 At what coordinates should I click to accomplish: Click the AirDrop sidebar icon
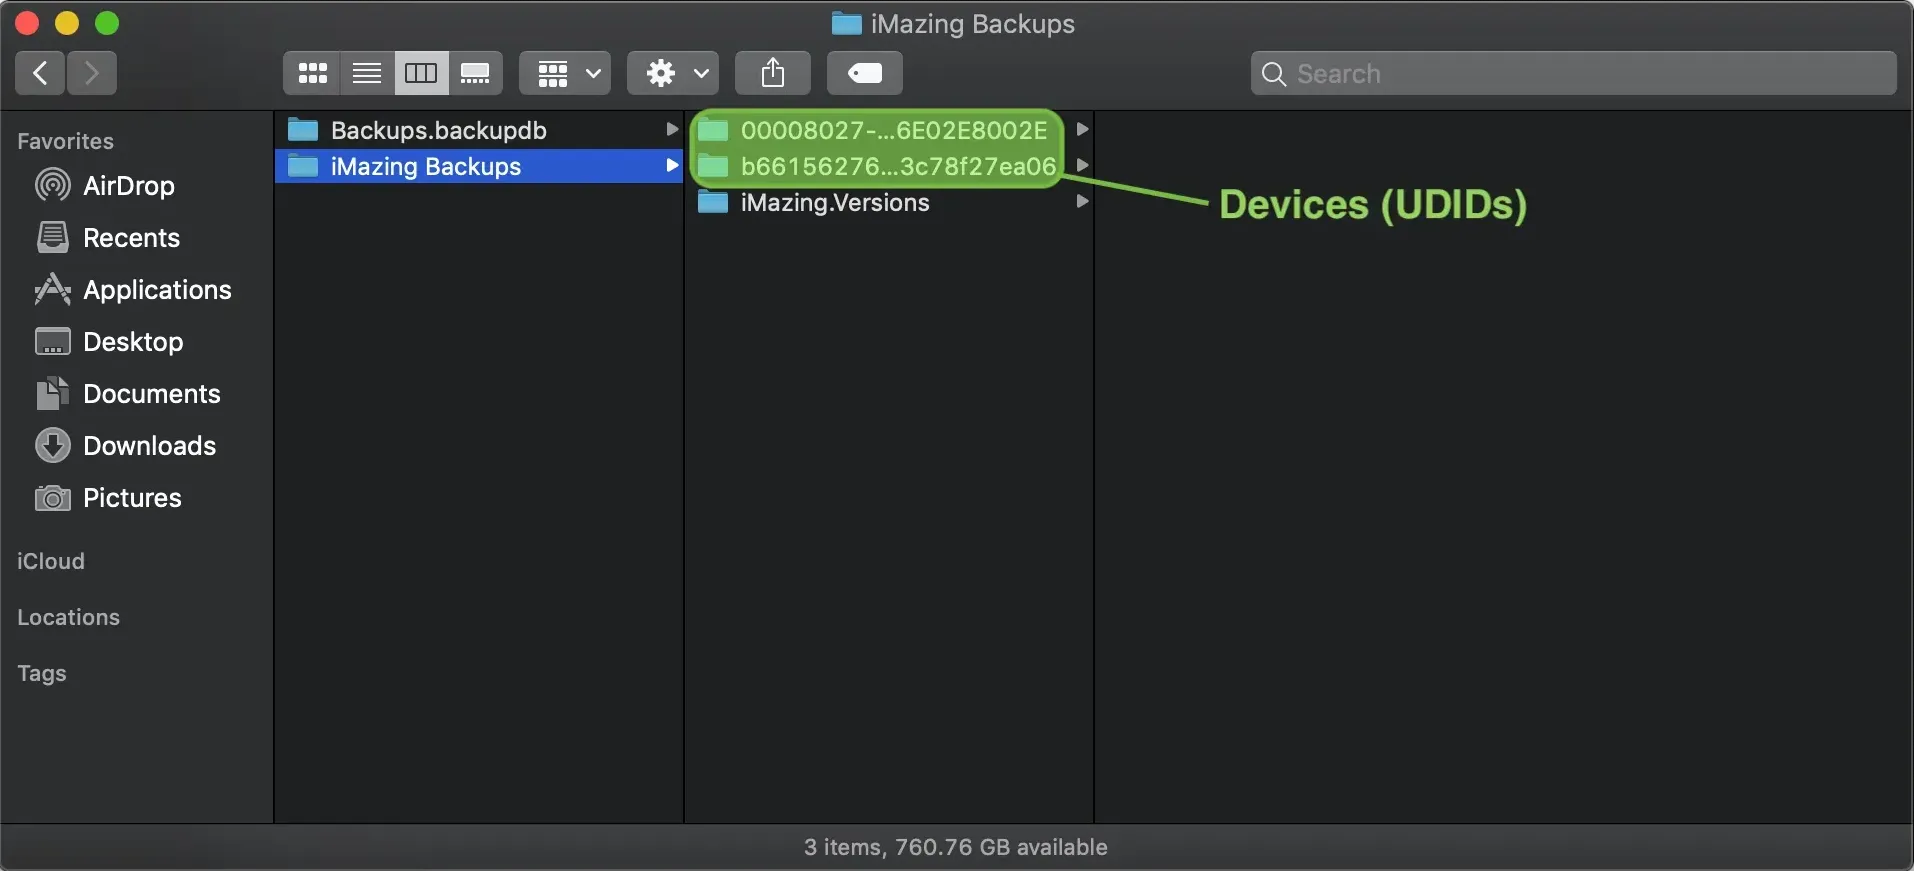coord(52,185)
